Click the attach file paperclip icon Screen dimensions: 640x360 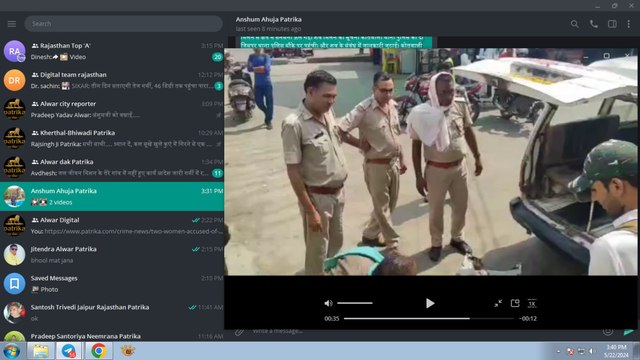(239, 331)
